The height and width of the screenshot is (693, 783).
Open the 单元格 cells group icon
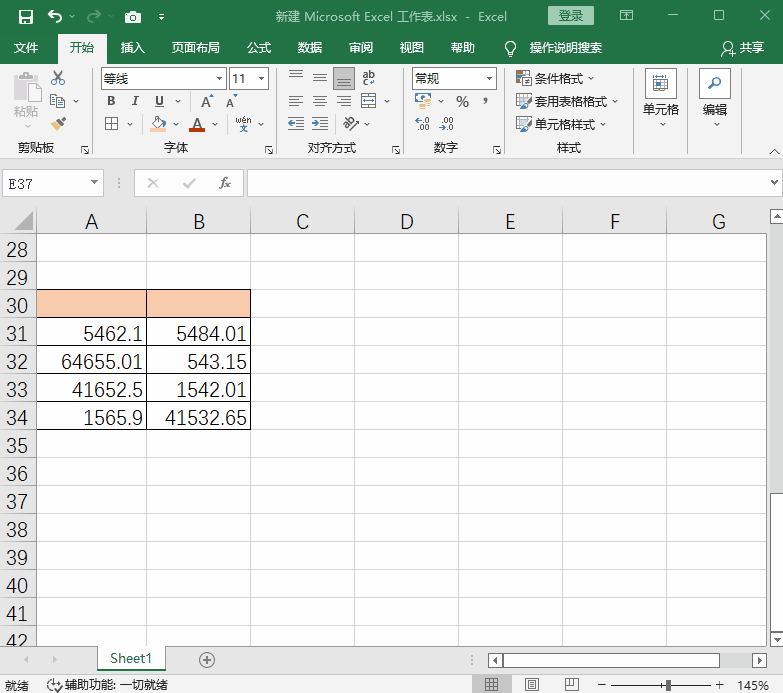pos(661,83)
